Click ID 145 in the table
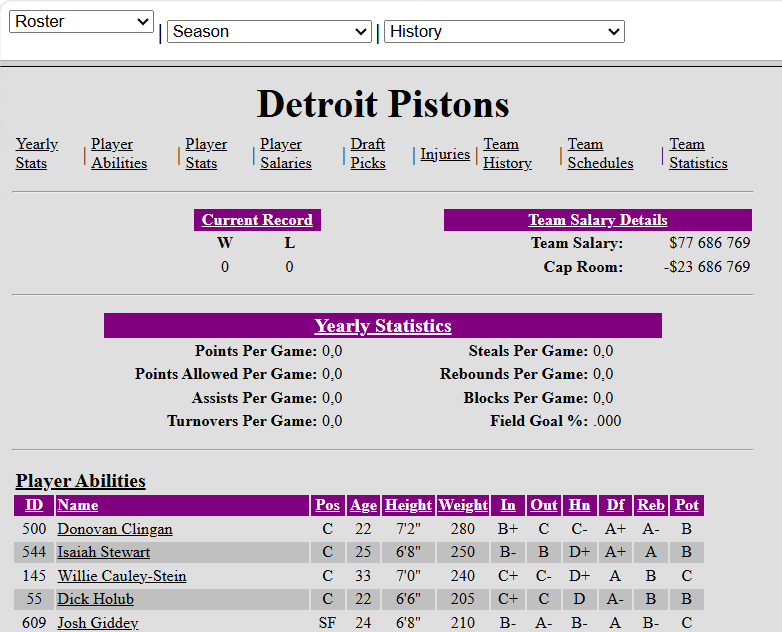The image size is (782, 632). click(34, 576)
